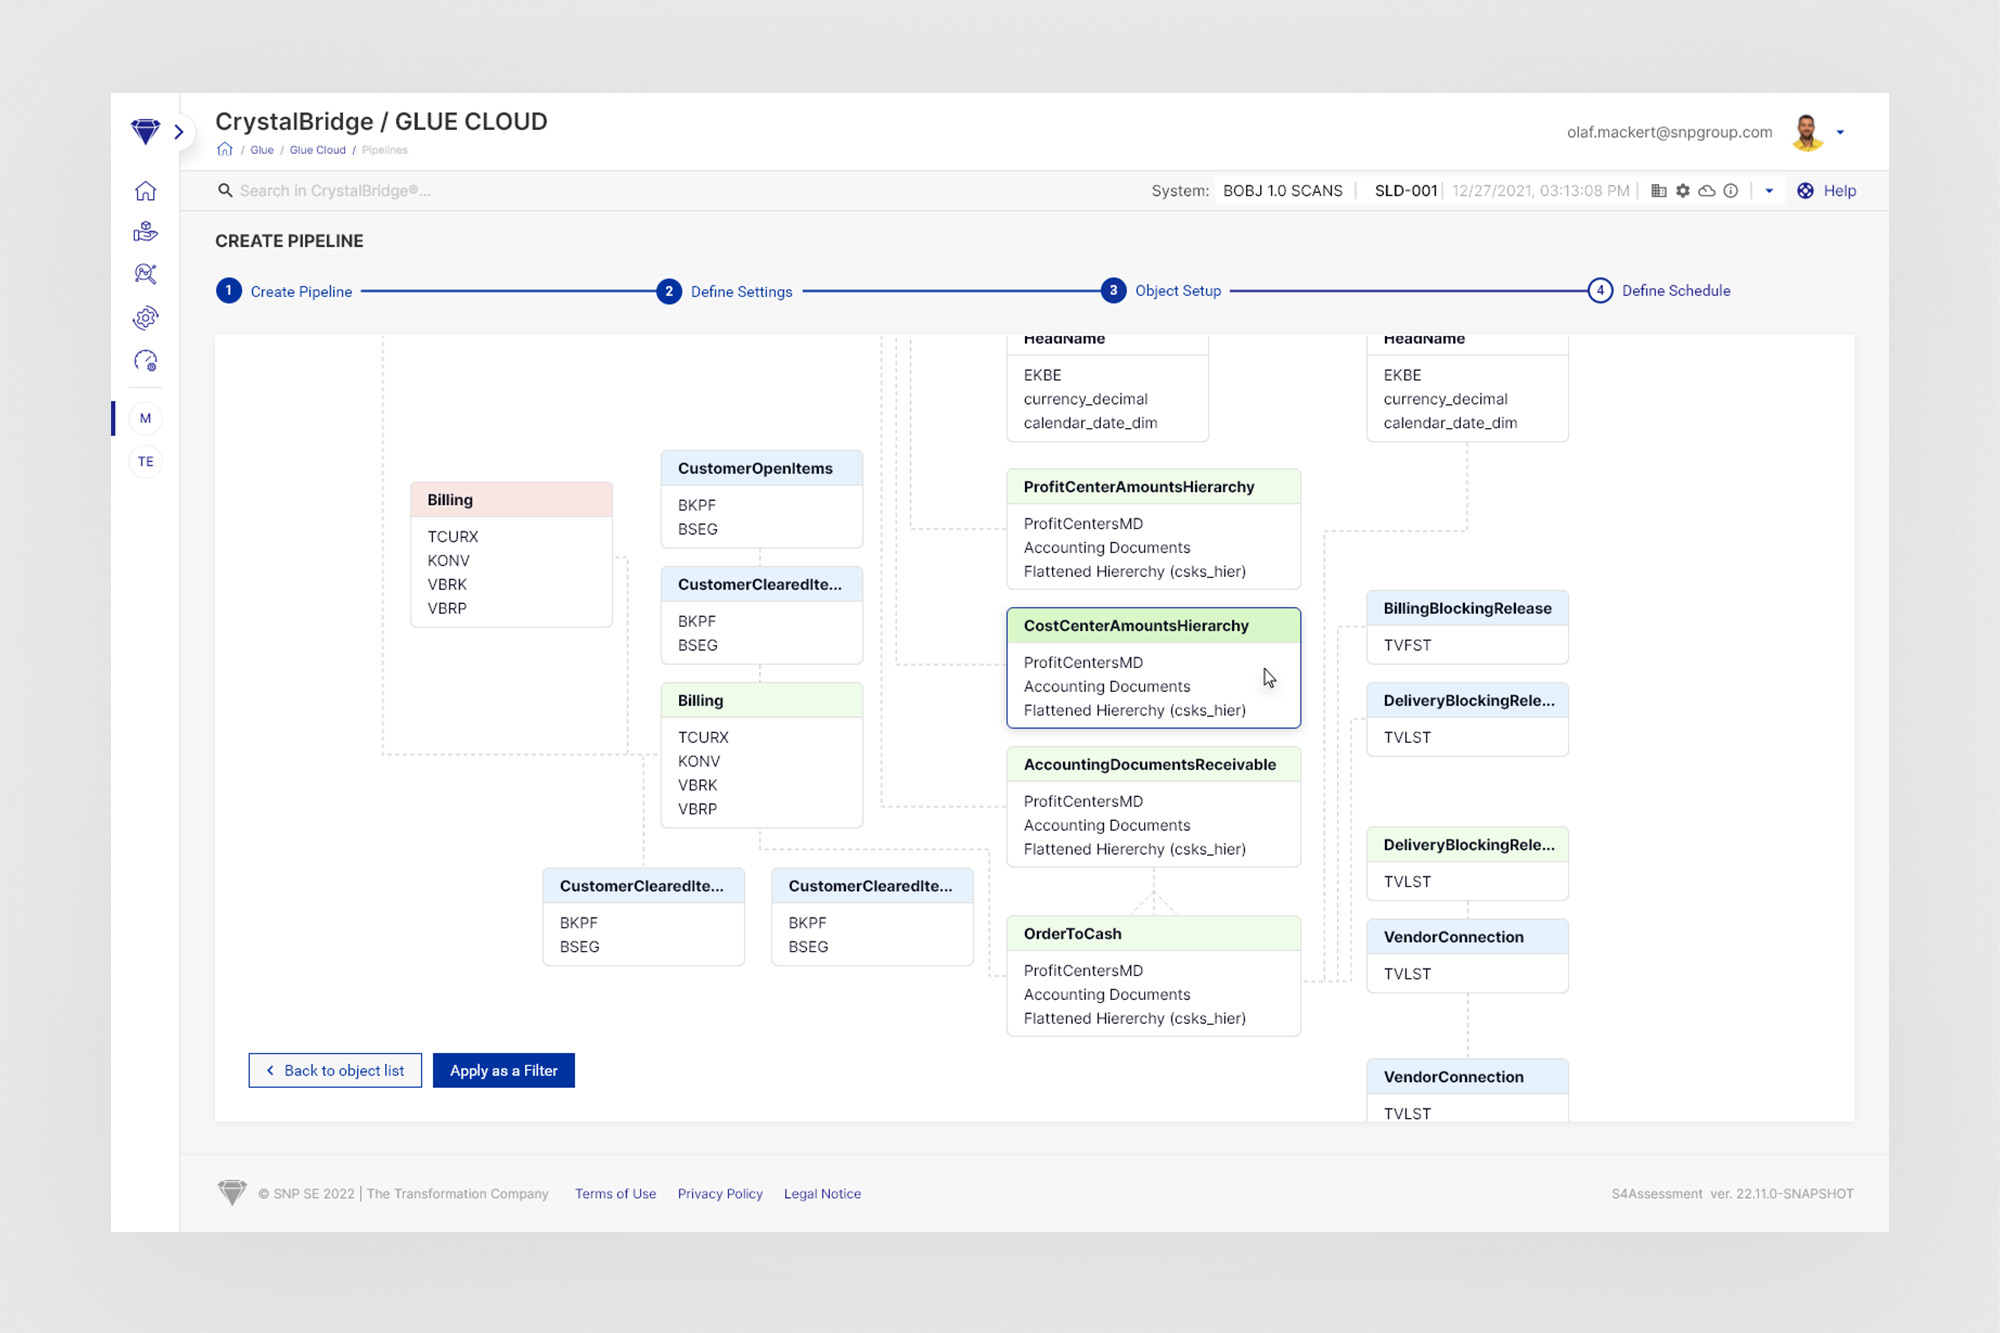The height and width of the screenshot is (1333, 2000).
Task: Click the system settings gear icon
Action: pos(1683,191)
